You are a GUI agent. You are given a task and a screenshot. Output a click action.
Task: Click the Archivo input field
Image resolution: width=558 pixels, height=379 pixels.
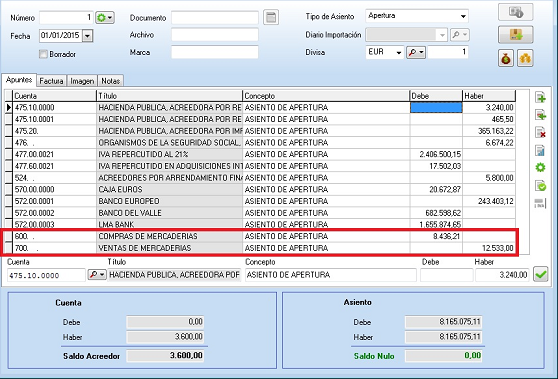click(215, 35)
